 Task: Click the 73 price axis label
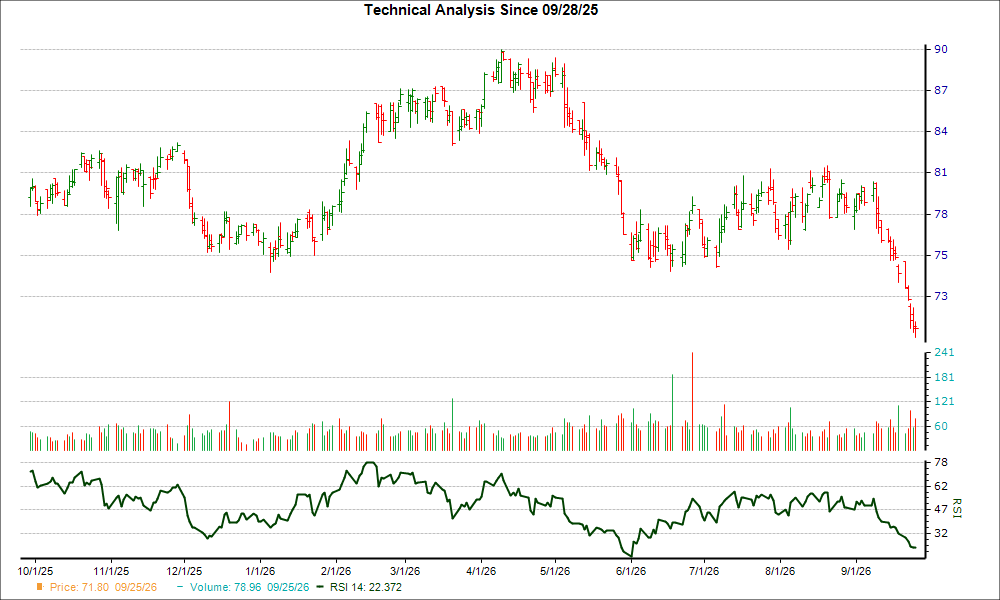pos(941,296)
